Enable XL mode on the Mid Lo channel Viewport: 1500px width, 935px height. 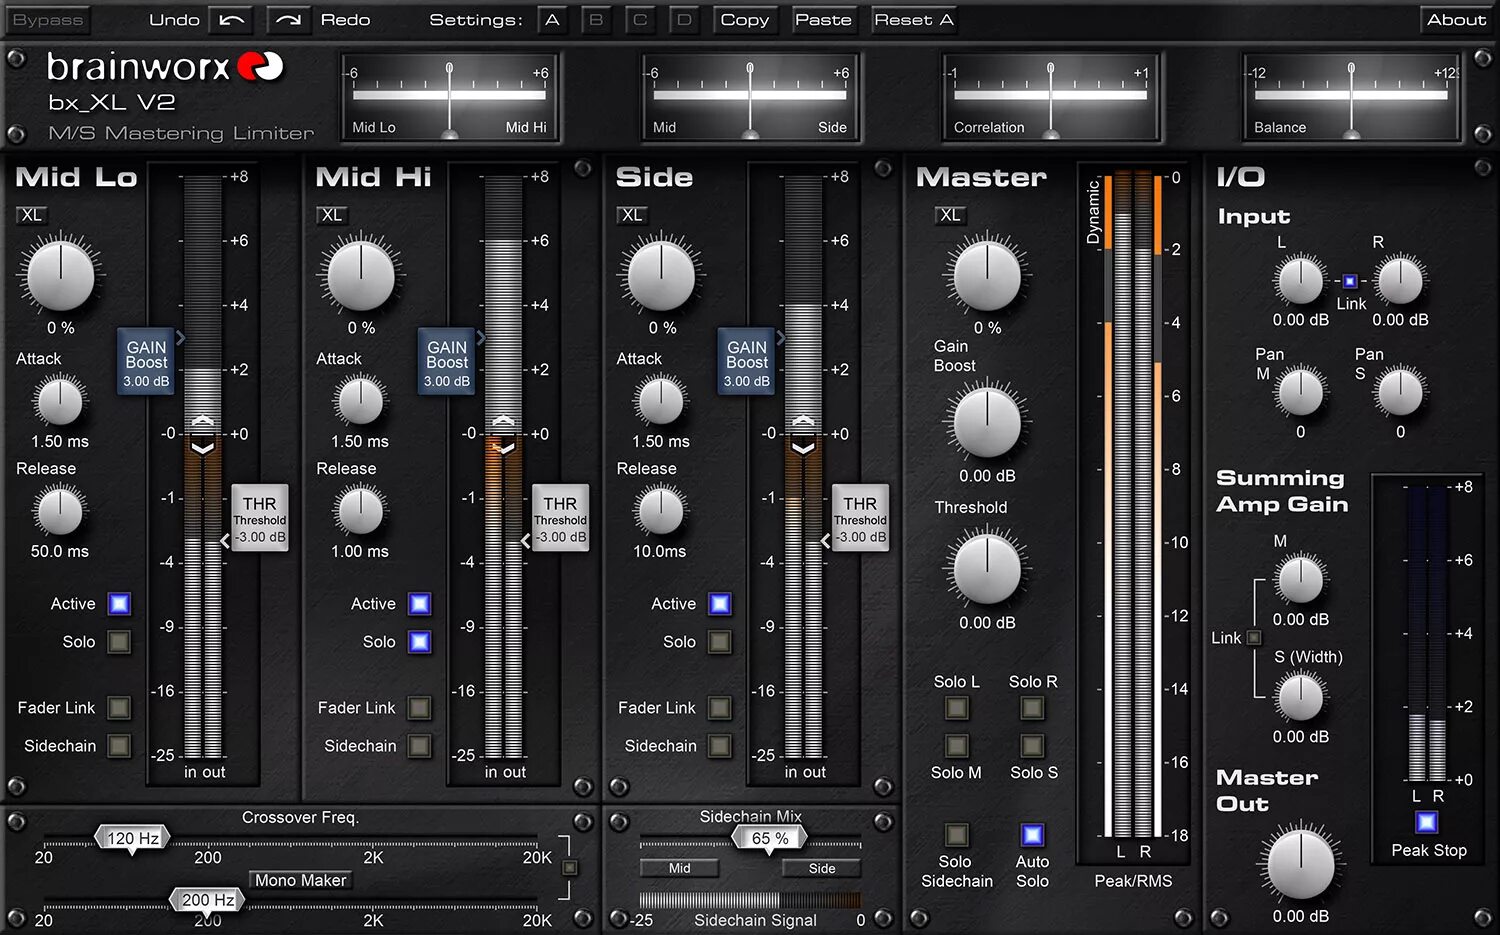(x=31, y=215)
